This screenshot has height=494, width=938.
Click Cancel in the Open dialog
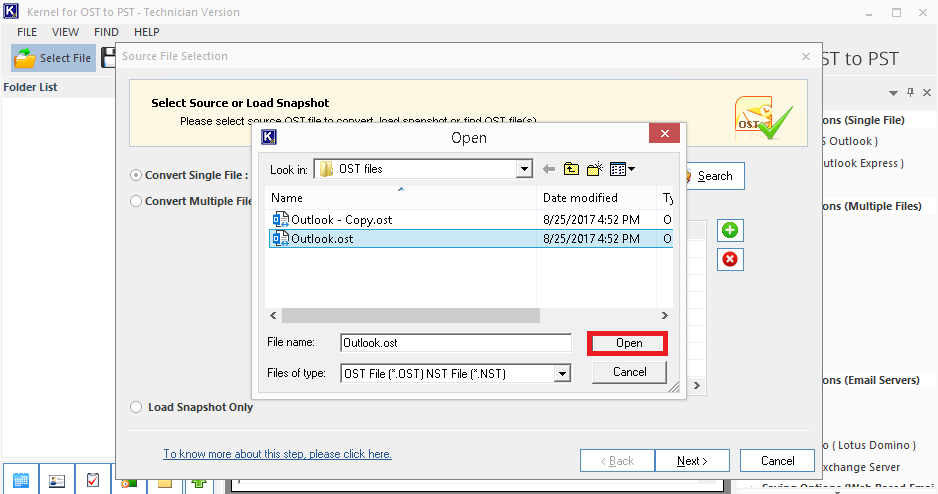[629, 372]
